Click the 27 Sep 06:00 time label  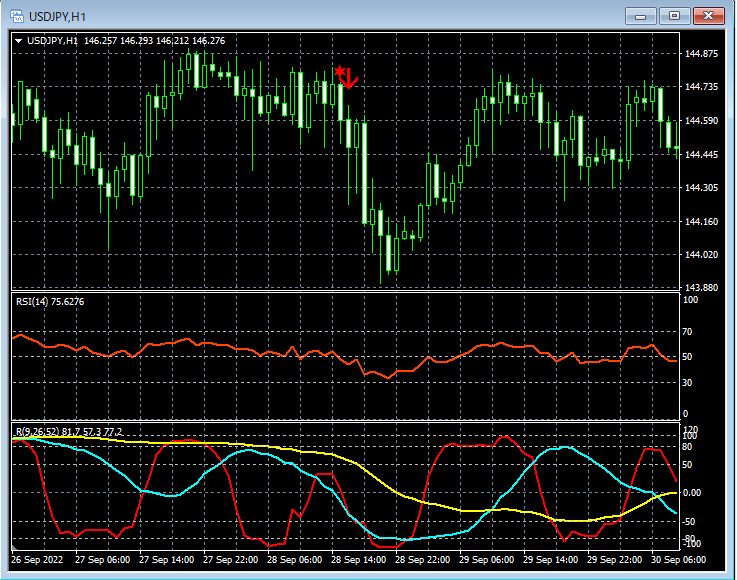point(102,560)
